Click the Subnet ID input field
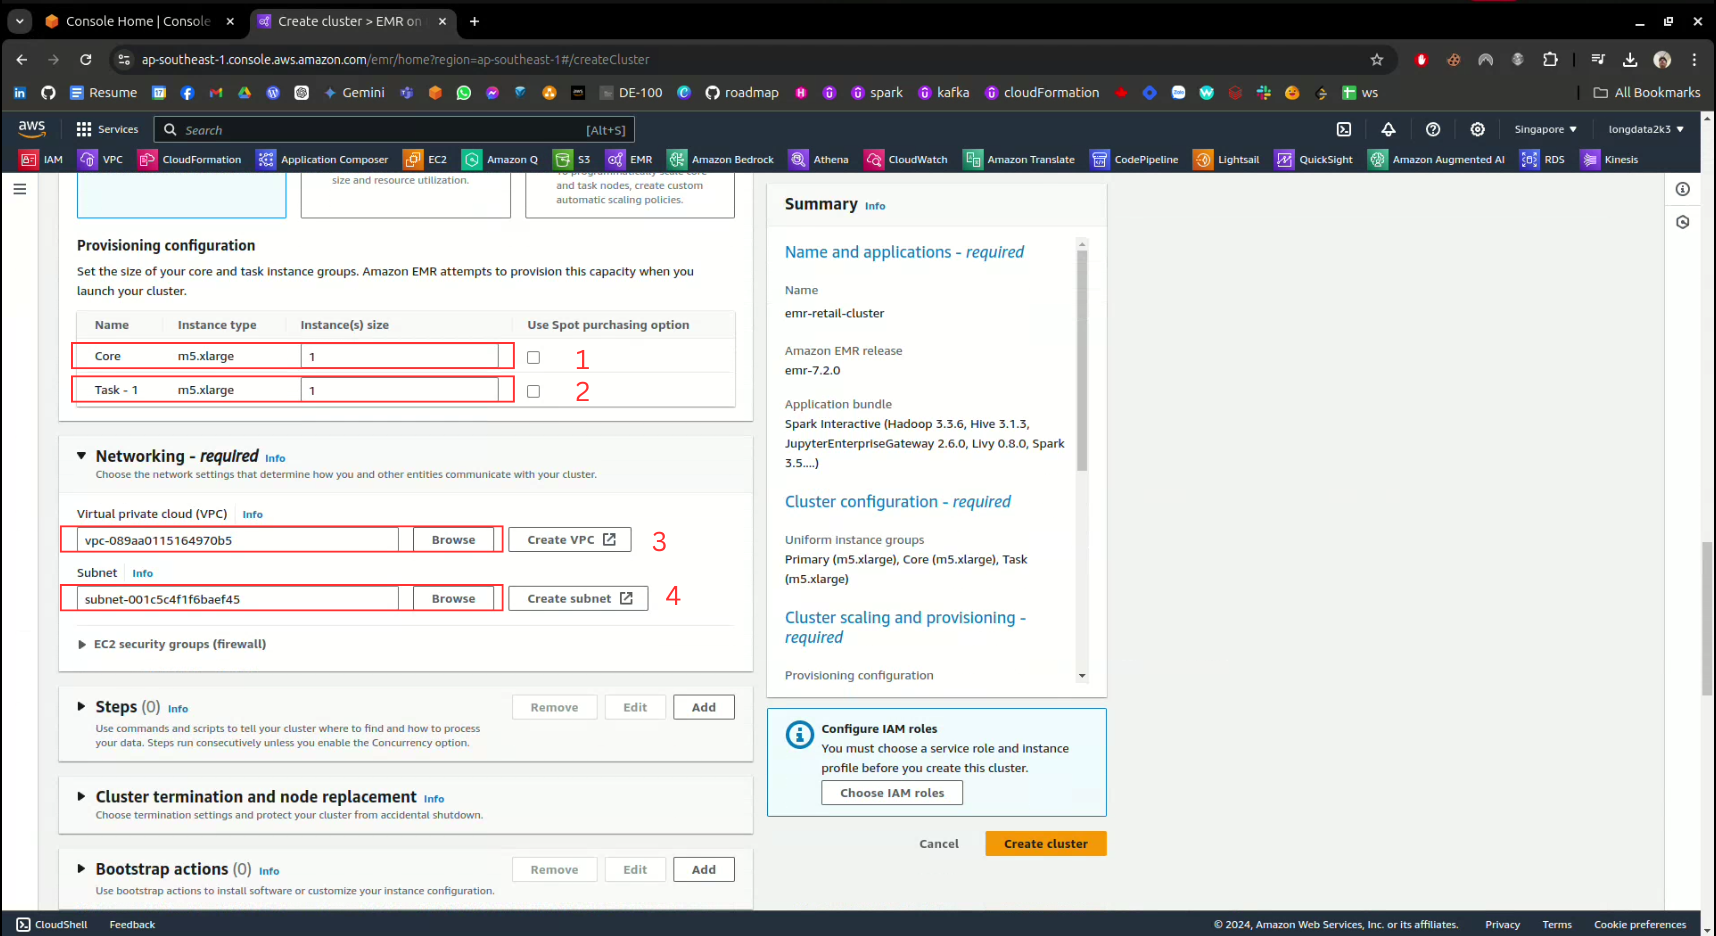 [x=238, y=599]
